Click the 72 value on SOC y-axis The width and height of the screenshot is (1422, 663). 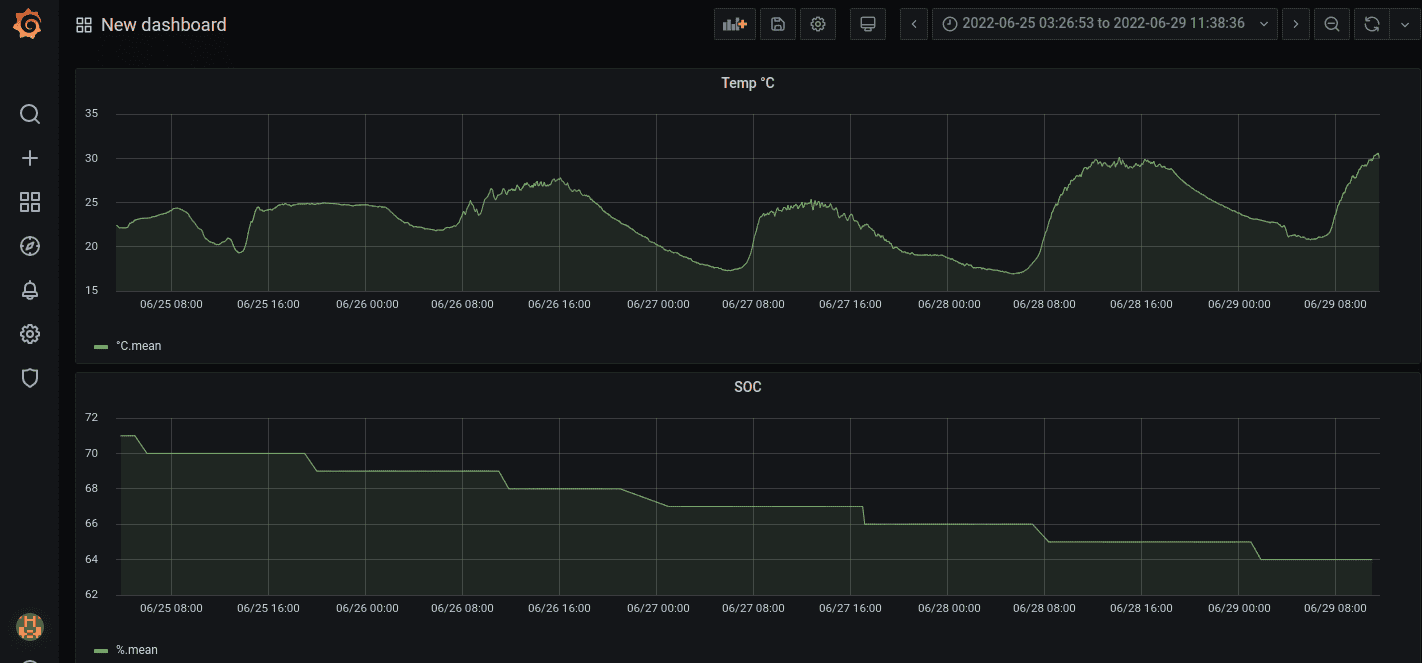[92, 417]
